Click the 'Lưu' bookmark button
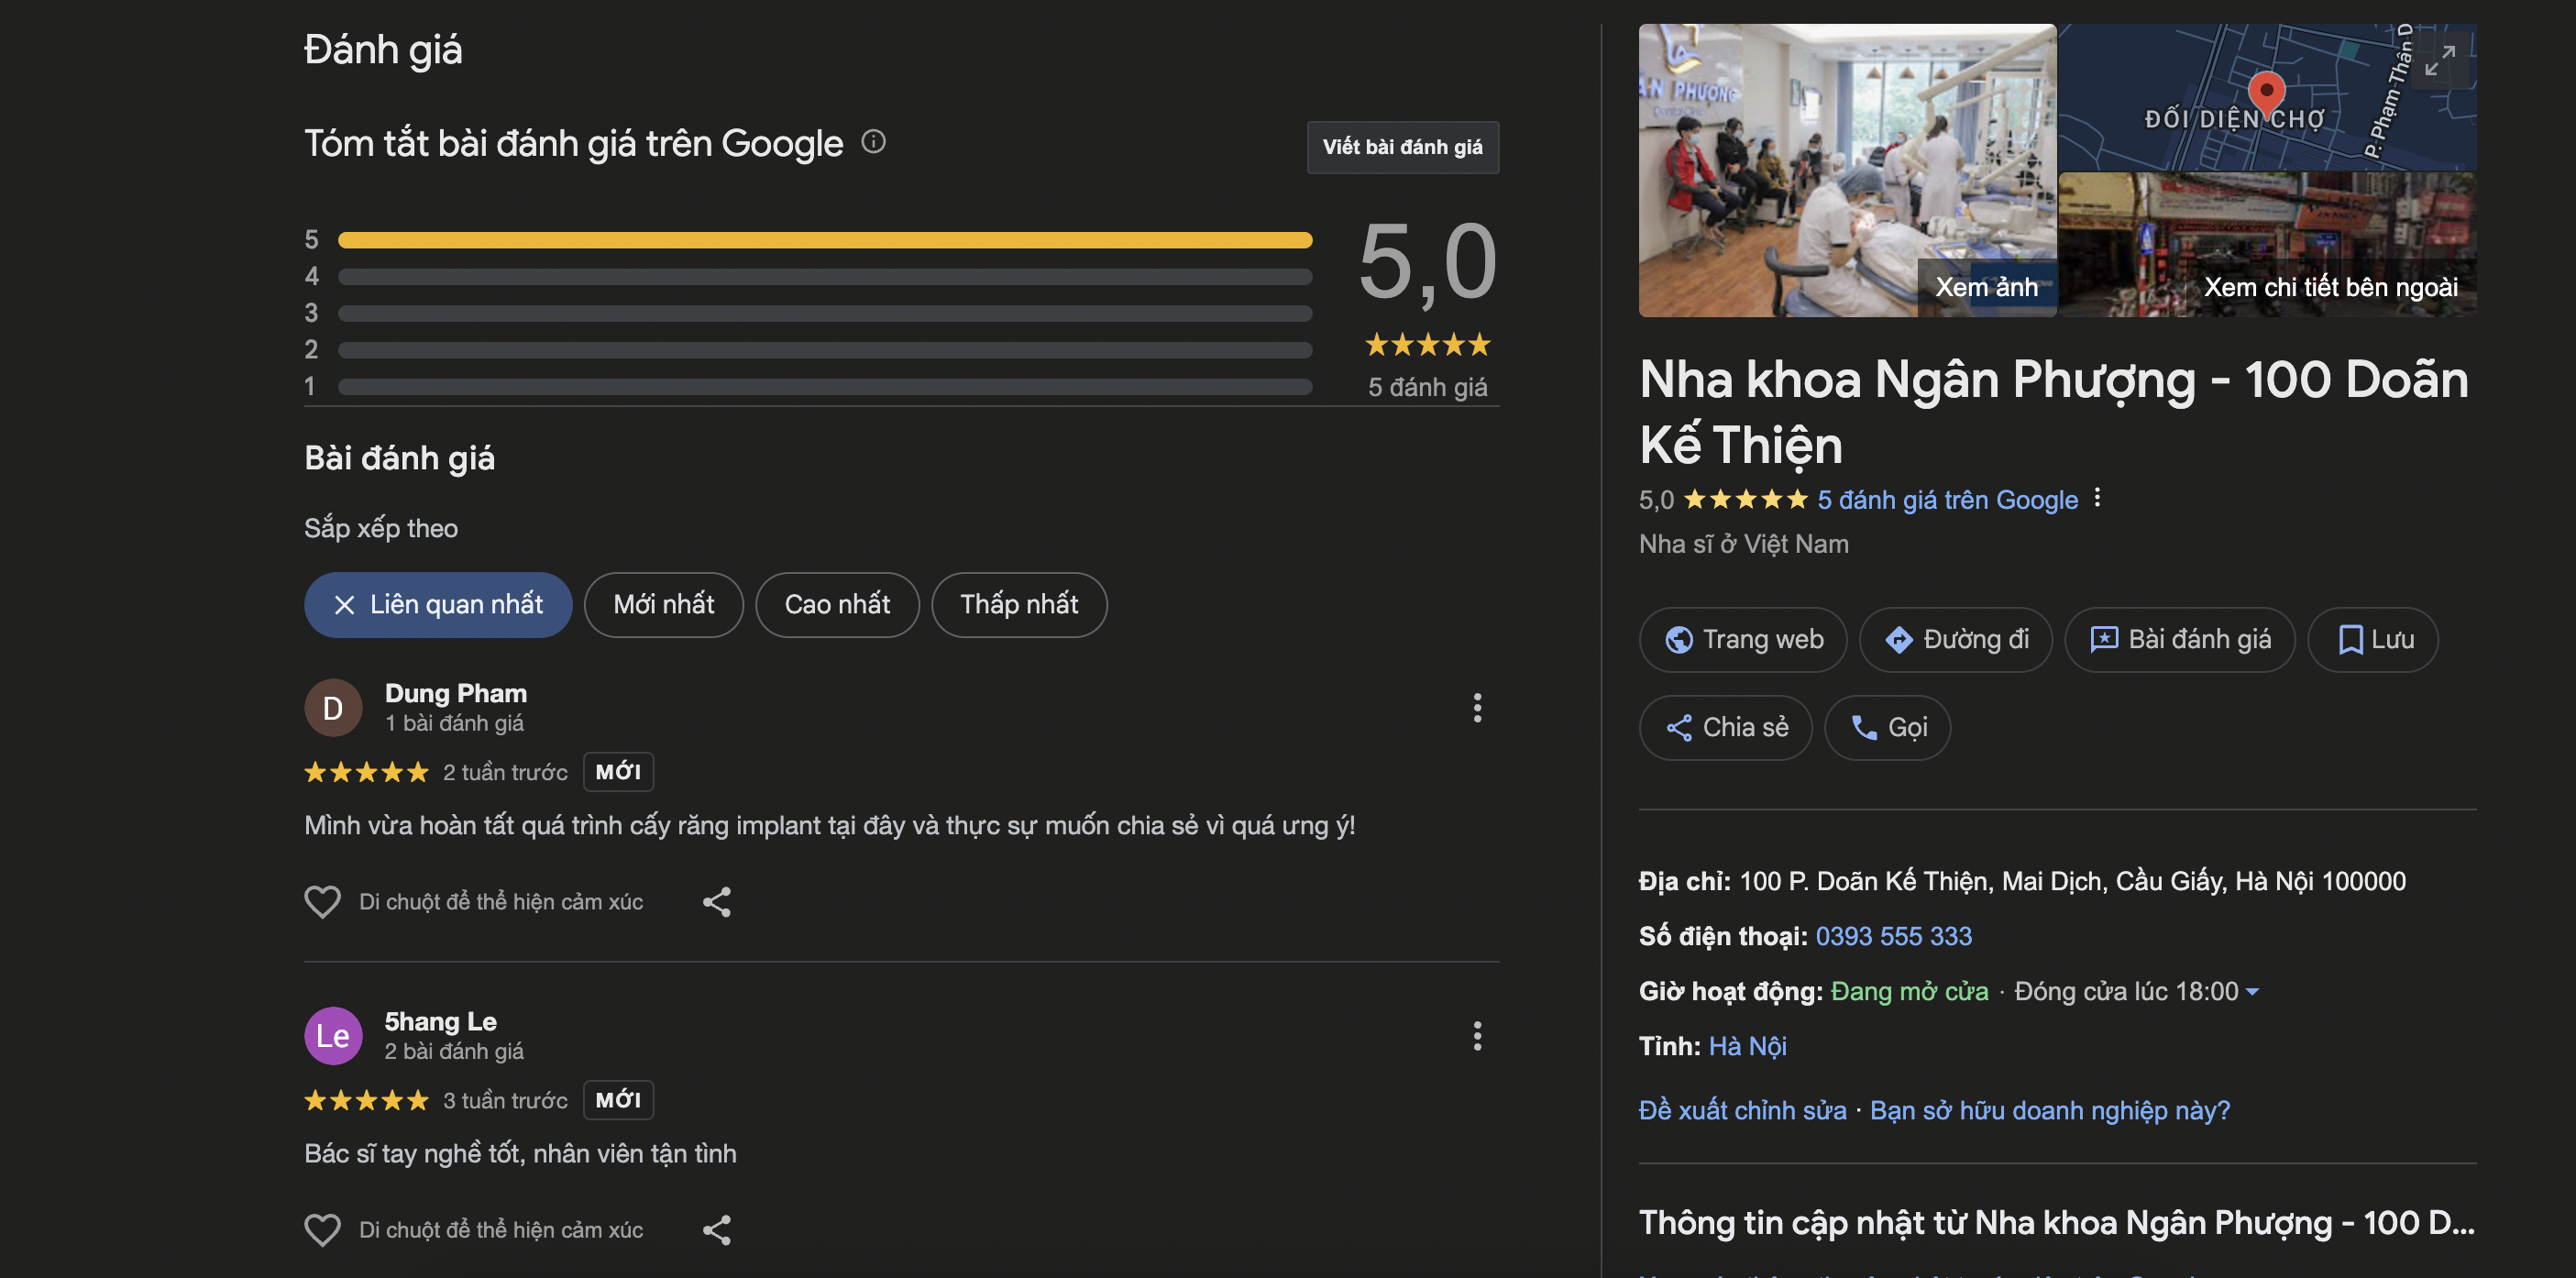Image resolution: width=2576 pixels, height=1278 pixels. tap(2372, 639)
